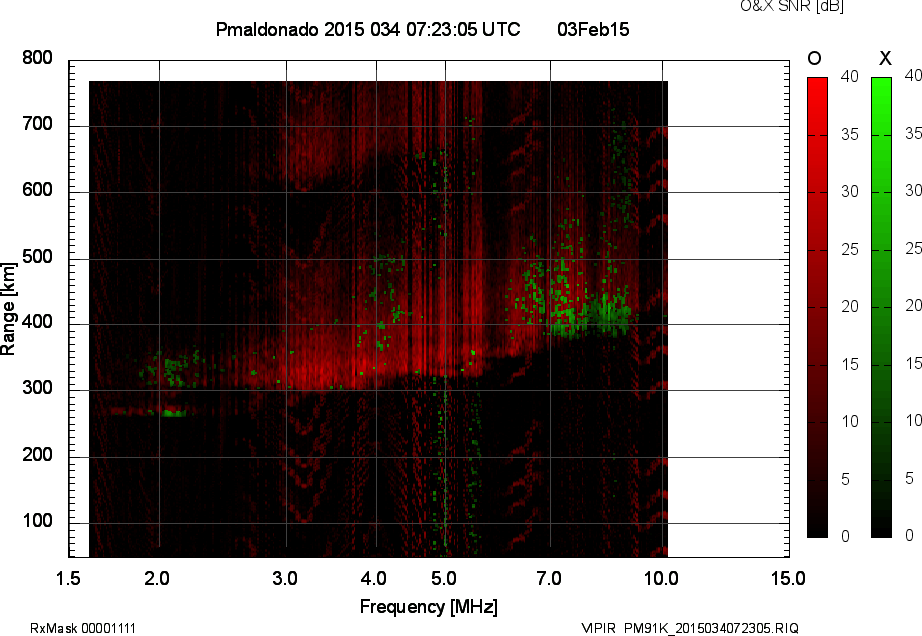Screen dimensions: 922x636
Task: Click the 100 range axis tick label
Action: [x=37, y=521]
